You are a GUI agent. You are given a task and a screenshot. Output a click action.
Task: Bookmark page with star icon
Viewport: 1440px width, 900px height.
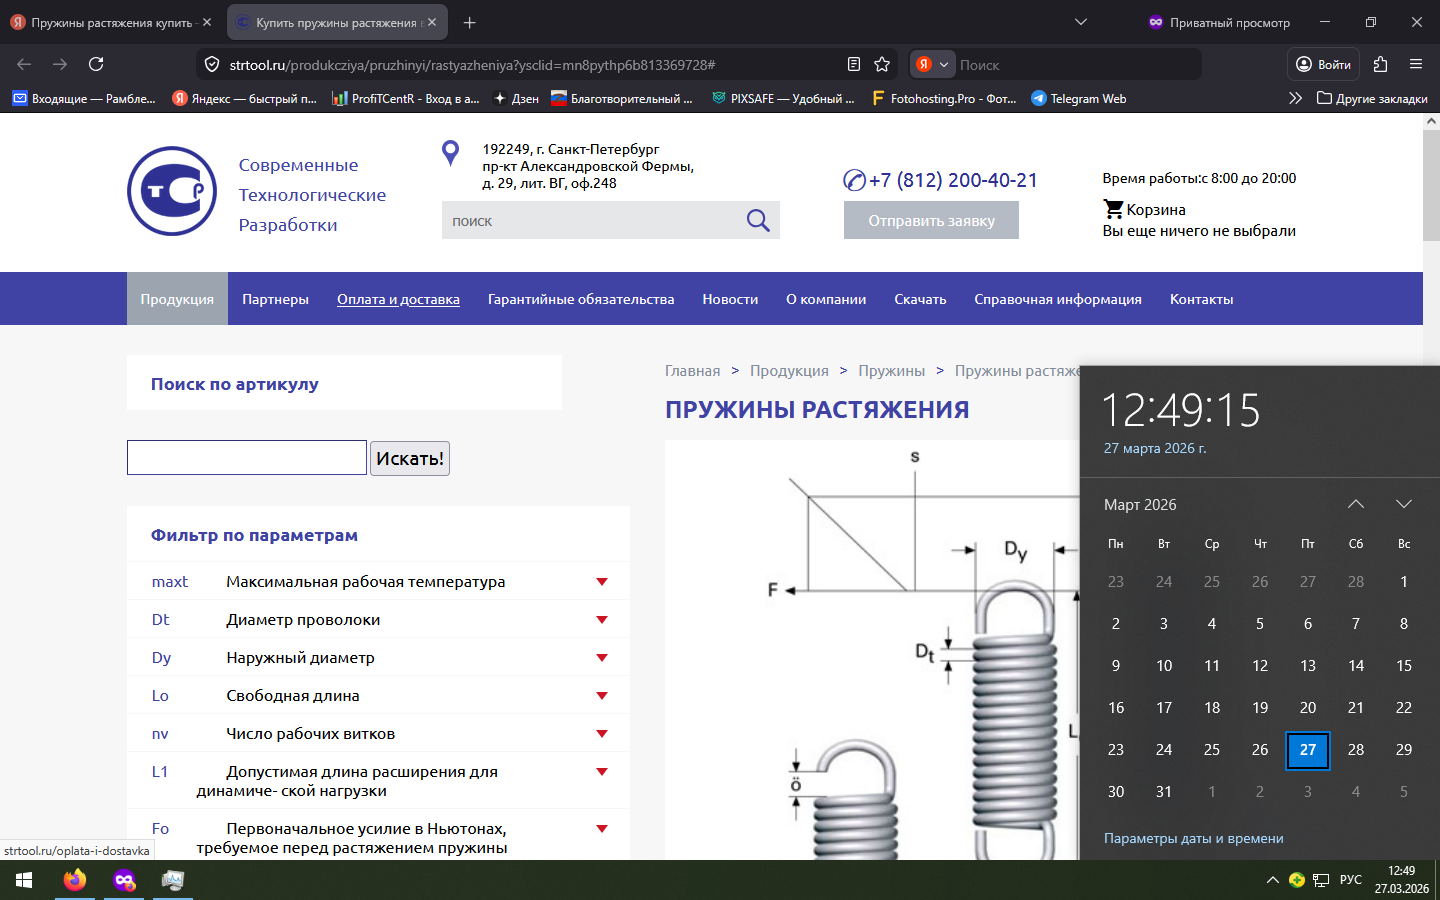882,64
